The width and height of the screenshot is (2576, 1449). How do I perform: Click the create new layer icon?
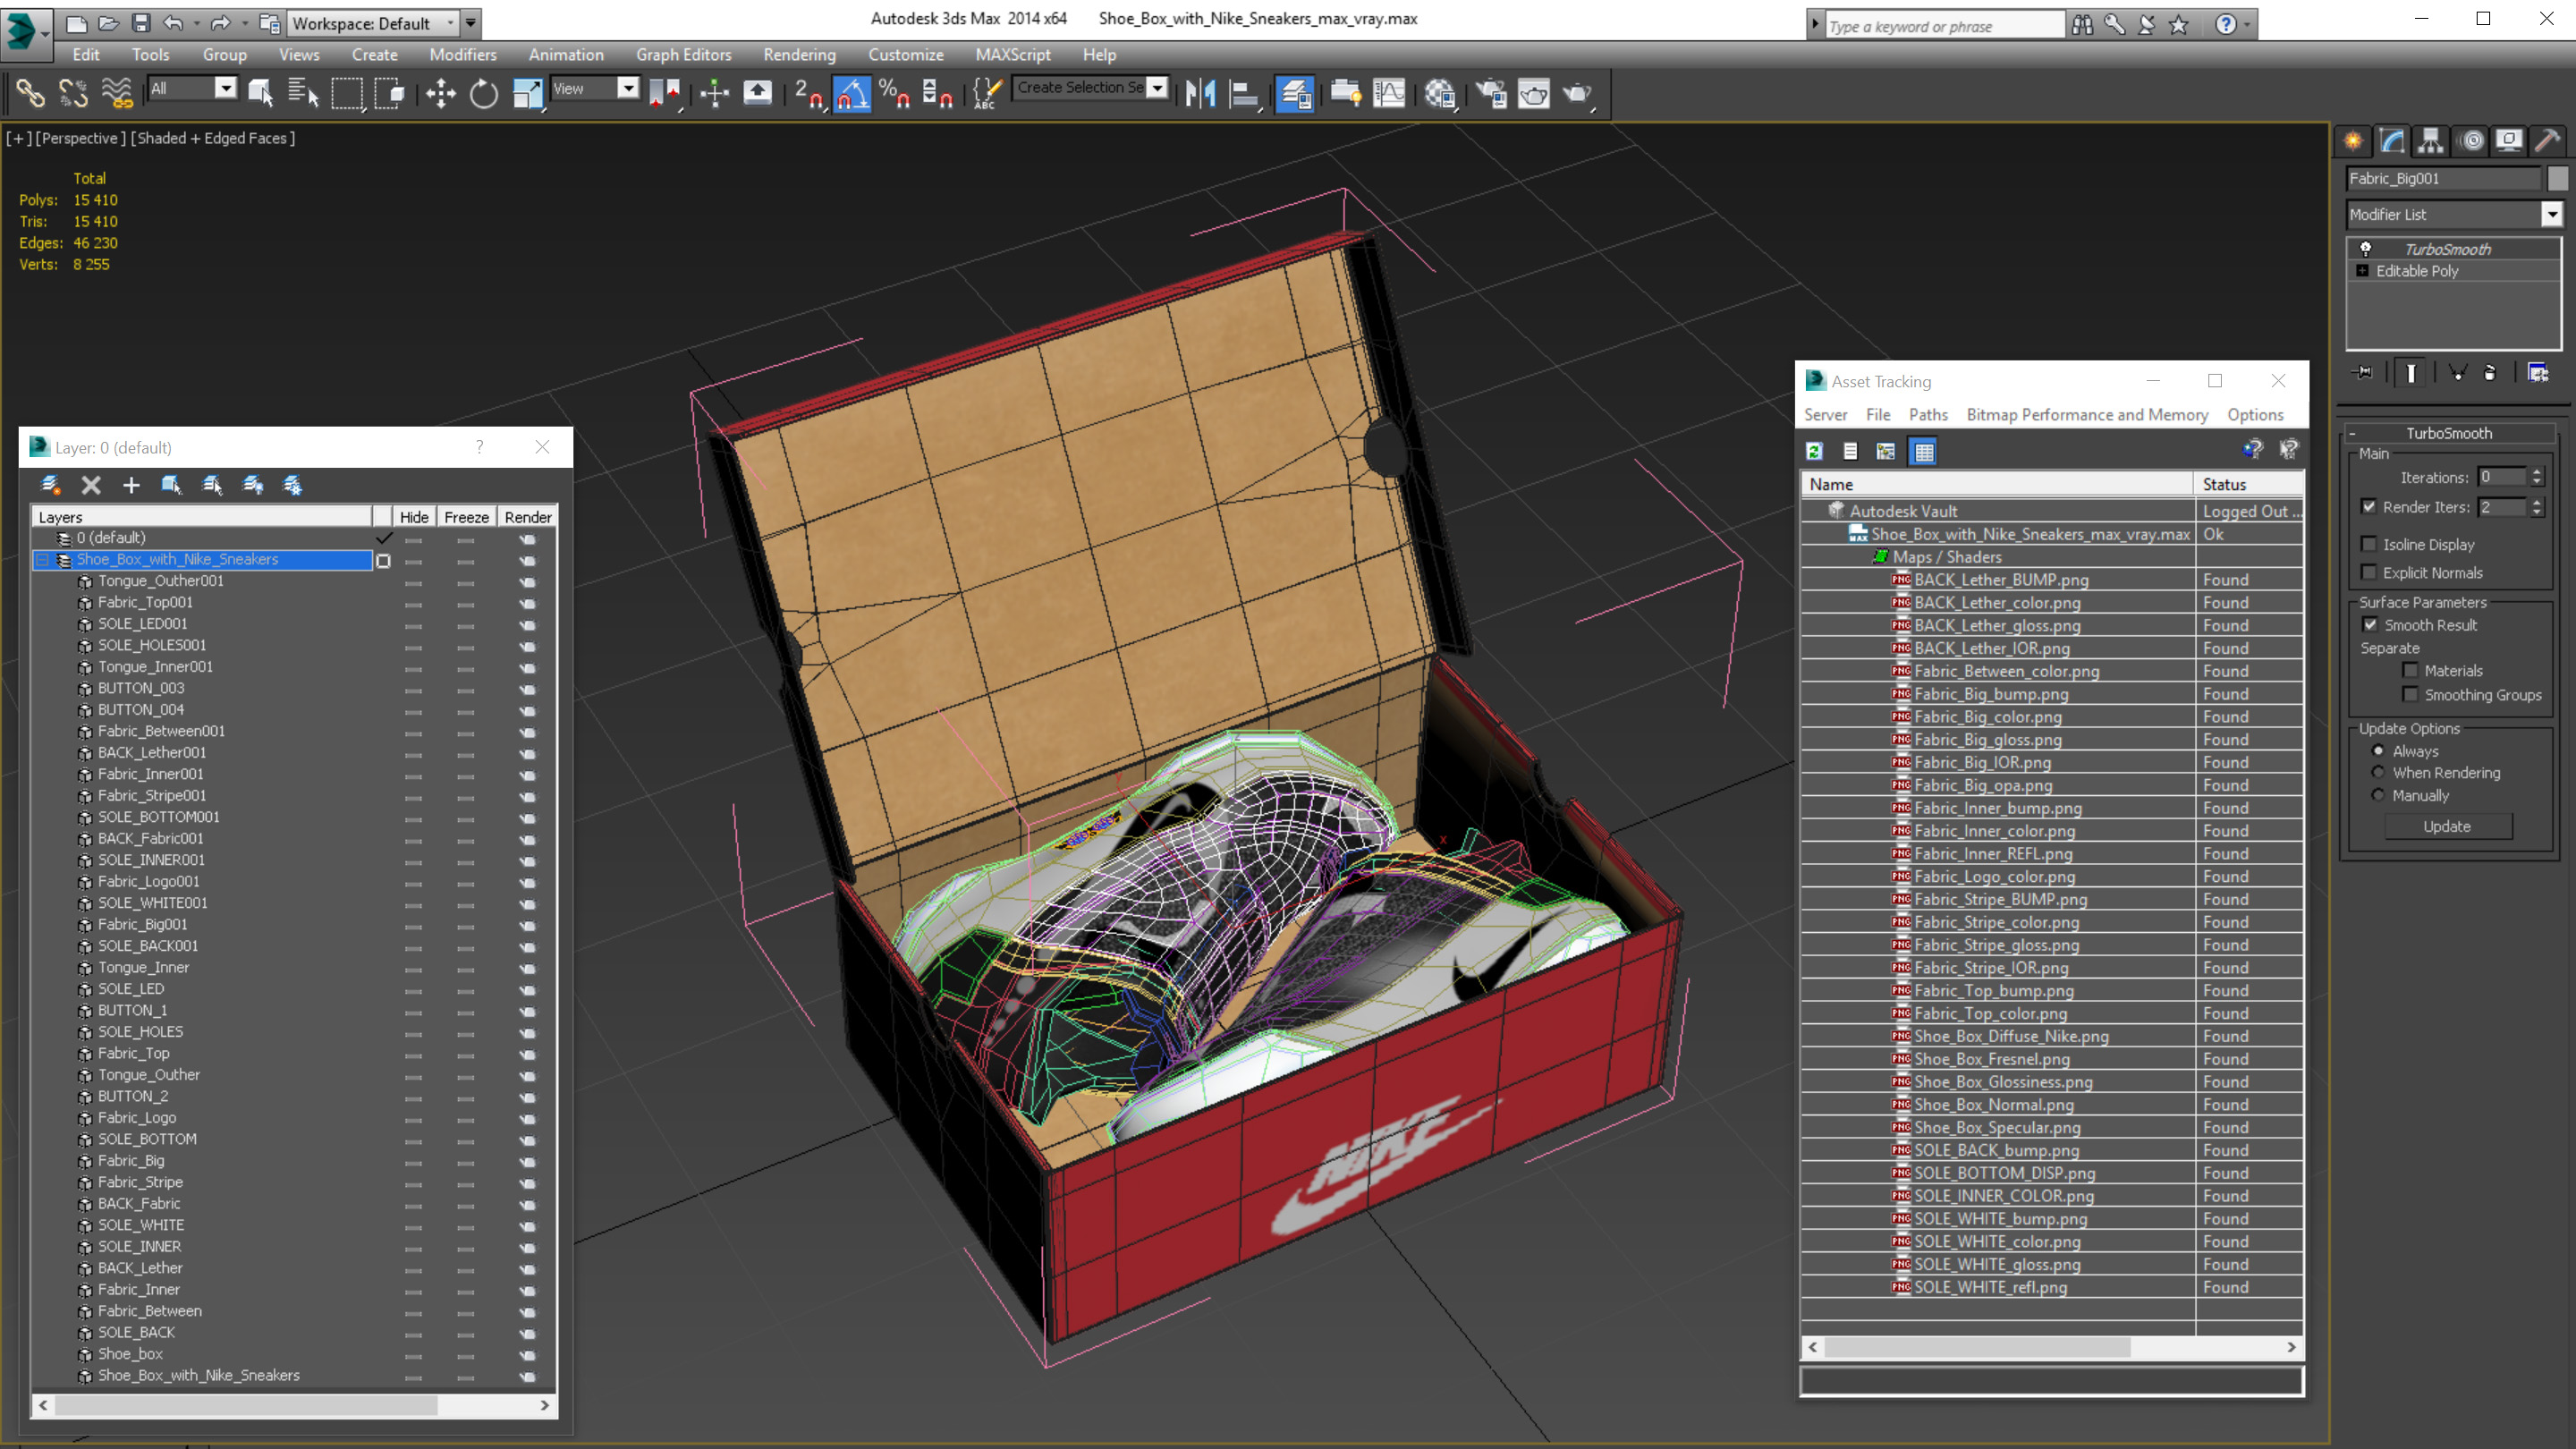[x=49, y=485]
